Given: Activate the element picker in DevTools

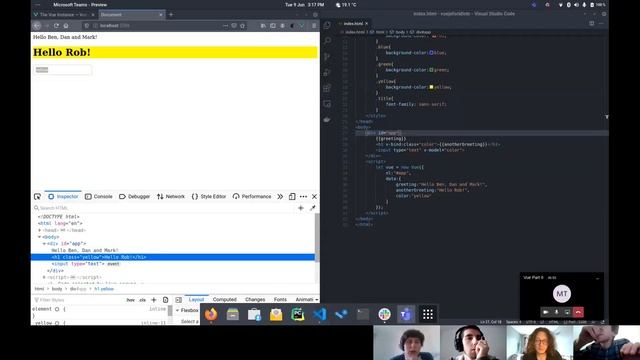Looking at the screenshot, I should coord(37,197).
